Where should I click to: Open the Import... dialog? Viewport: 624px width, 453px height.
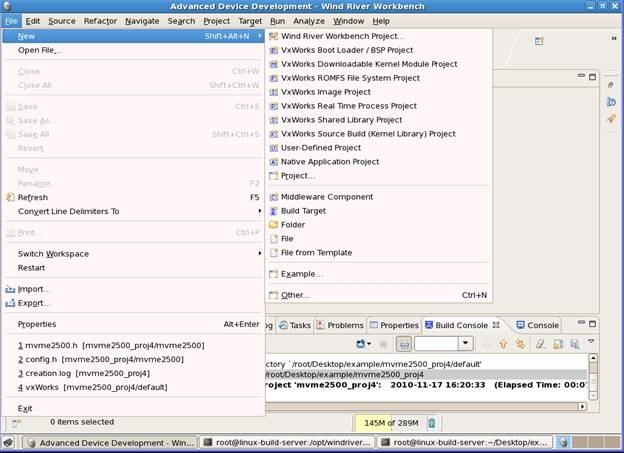click(x=133, y=289)
